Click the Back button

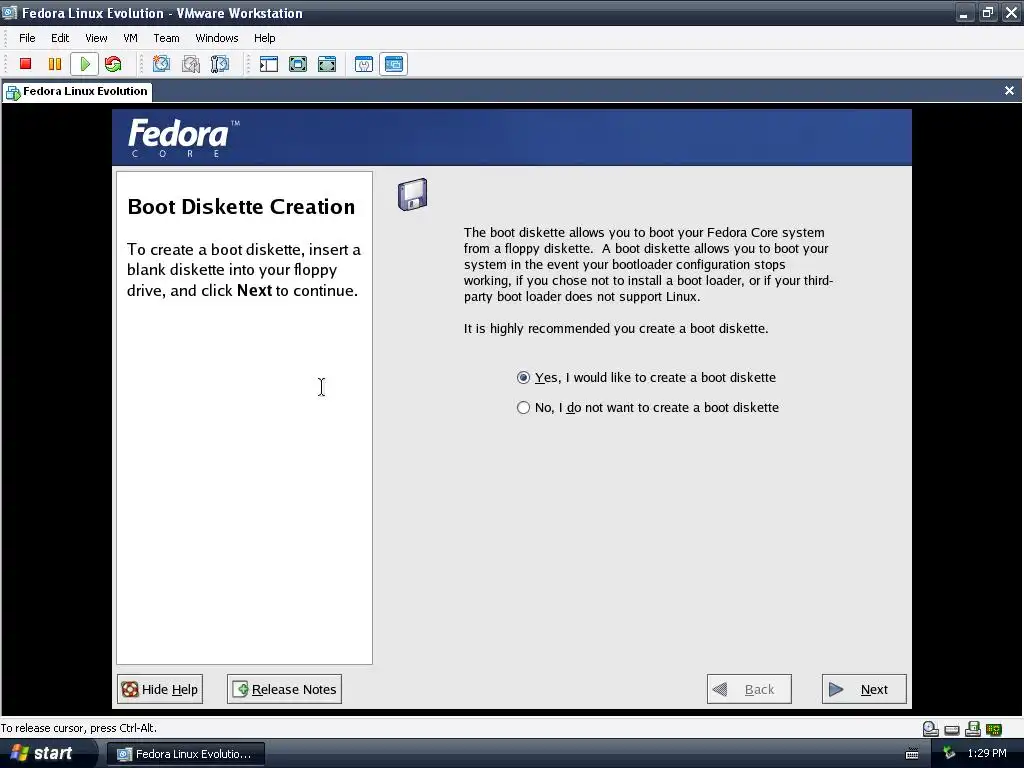pyautogui.click(x=749, y=689)
